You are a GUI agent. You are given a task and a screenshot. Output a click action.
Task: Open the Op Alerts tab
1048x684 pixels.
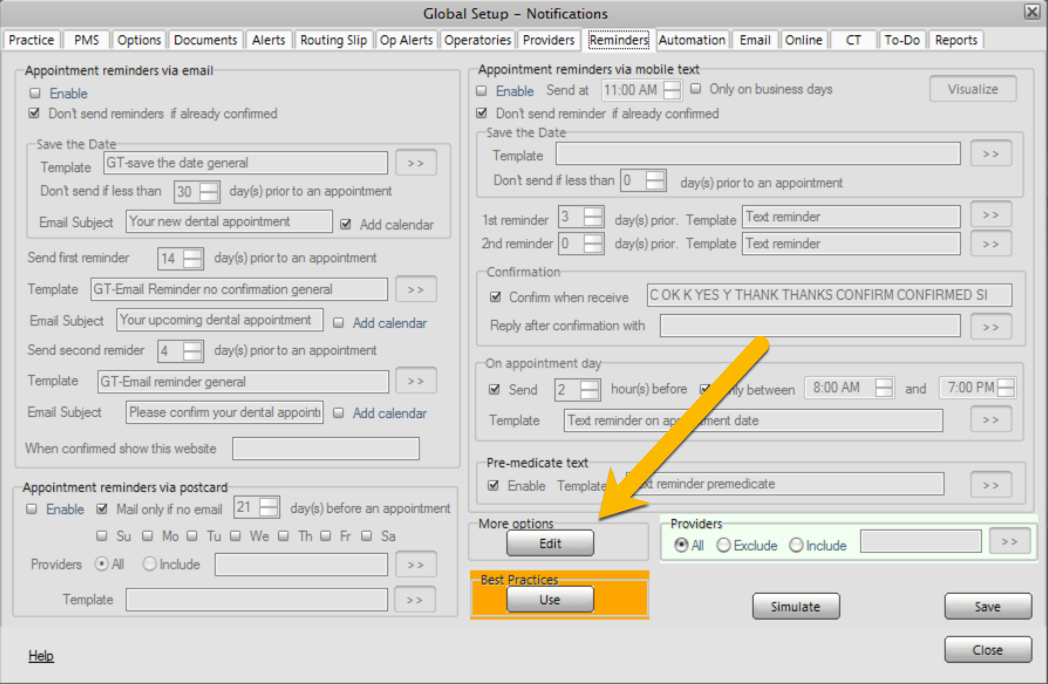click(x=406, y=40)
